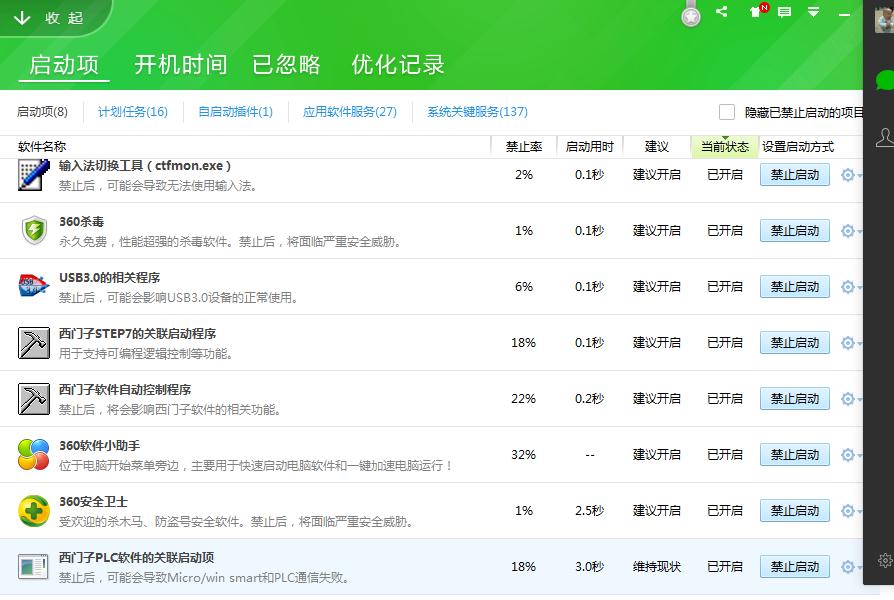Open gear options dropdown for 西门子软件自动控制程序 row
The image size is (894, 600).
click(x=850, y=398)
